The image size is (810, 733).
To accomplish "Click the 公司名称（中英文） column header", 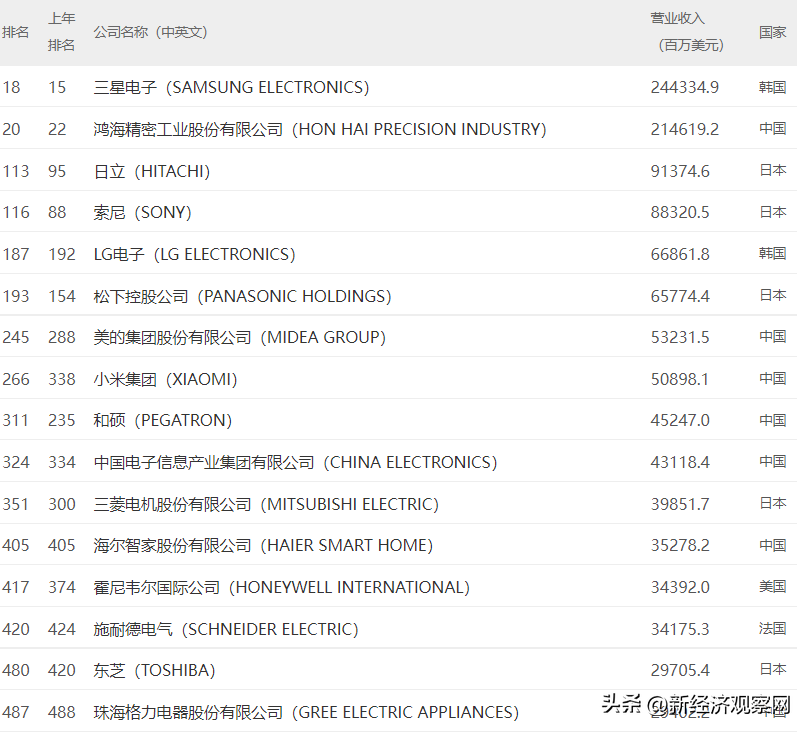I will [150, 33].
